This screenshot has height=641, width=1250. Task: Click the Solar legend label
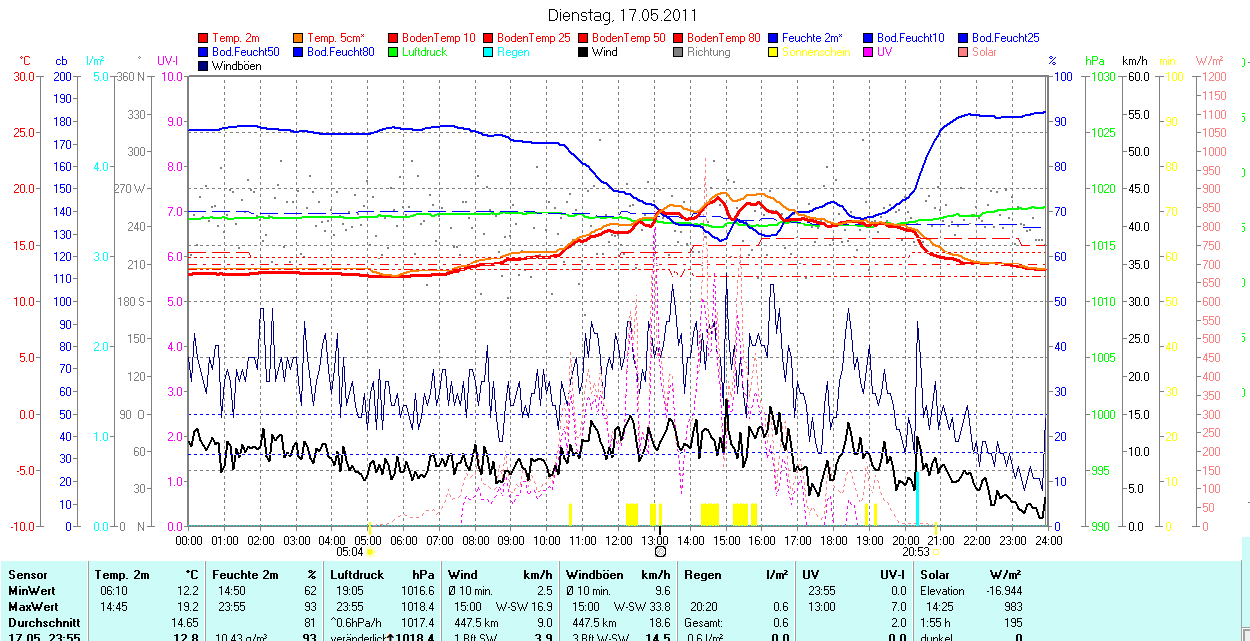pyautogui.click(x=984, y=52)
